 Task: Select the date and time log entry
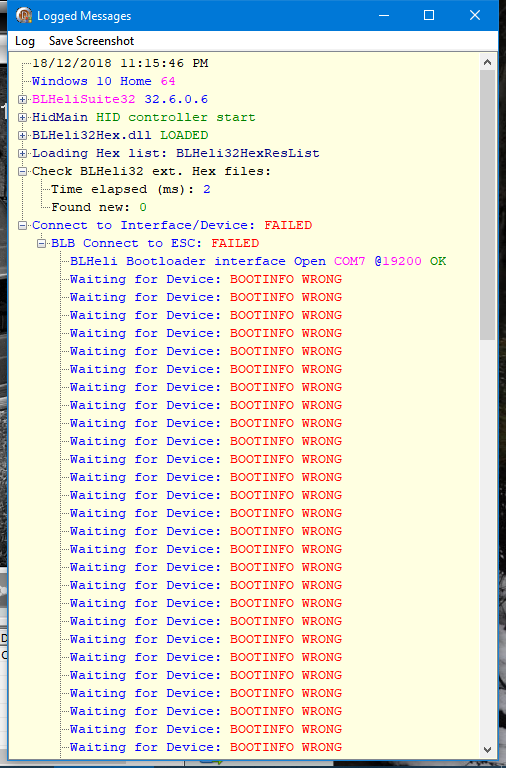pyautogui.click(x=120, y=63)
